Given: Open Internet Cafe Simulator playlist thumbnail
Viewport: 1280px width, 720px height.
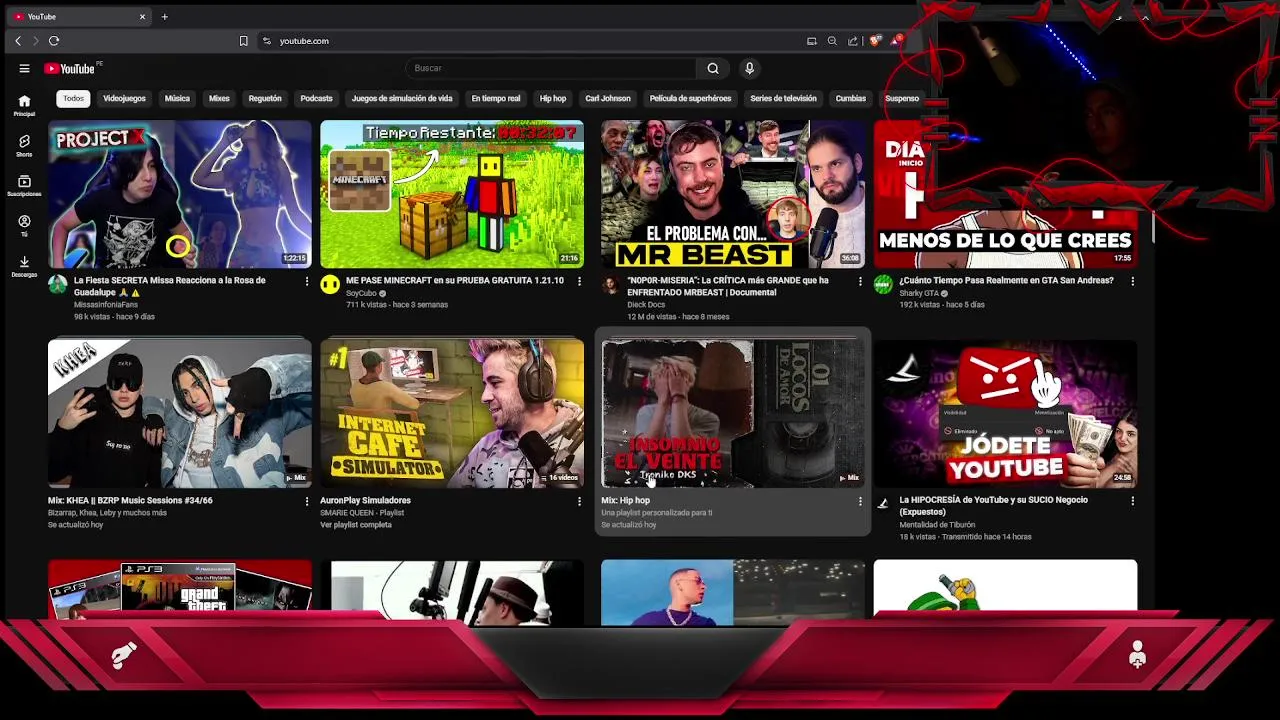Looking at the screenshot, I should click(452, 413).
